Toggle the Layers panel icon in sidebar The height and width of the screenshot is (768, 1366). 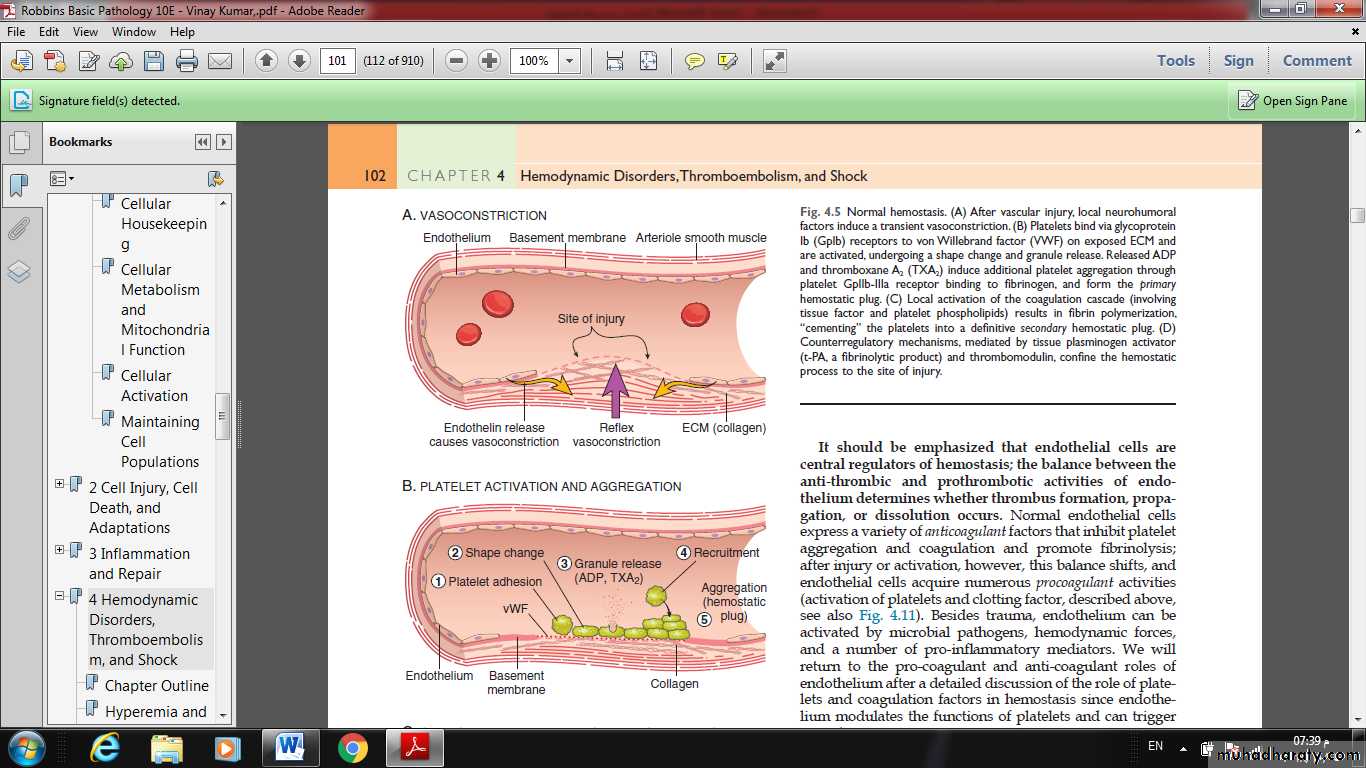[x=19, y=272]
